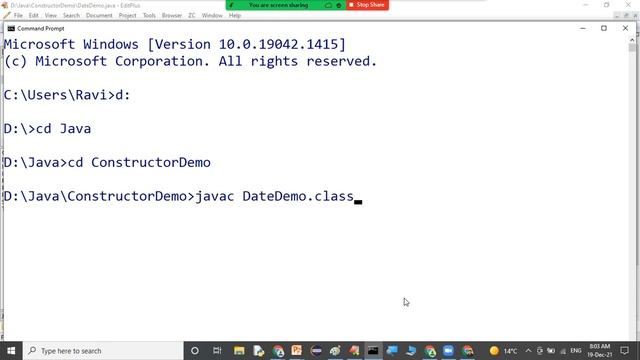Click the 14°C weather widget
The width and height of the screenshot is (640, 360).
coord(503,351)
